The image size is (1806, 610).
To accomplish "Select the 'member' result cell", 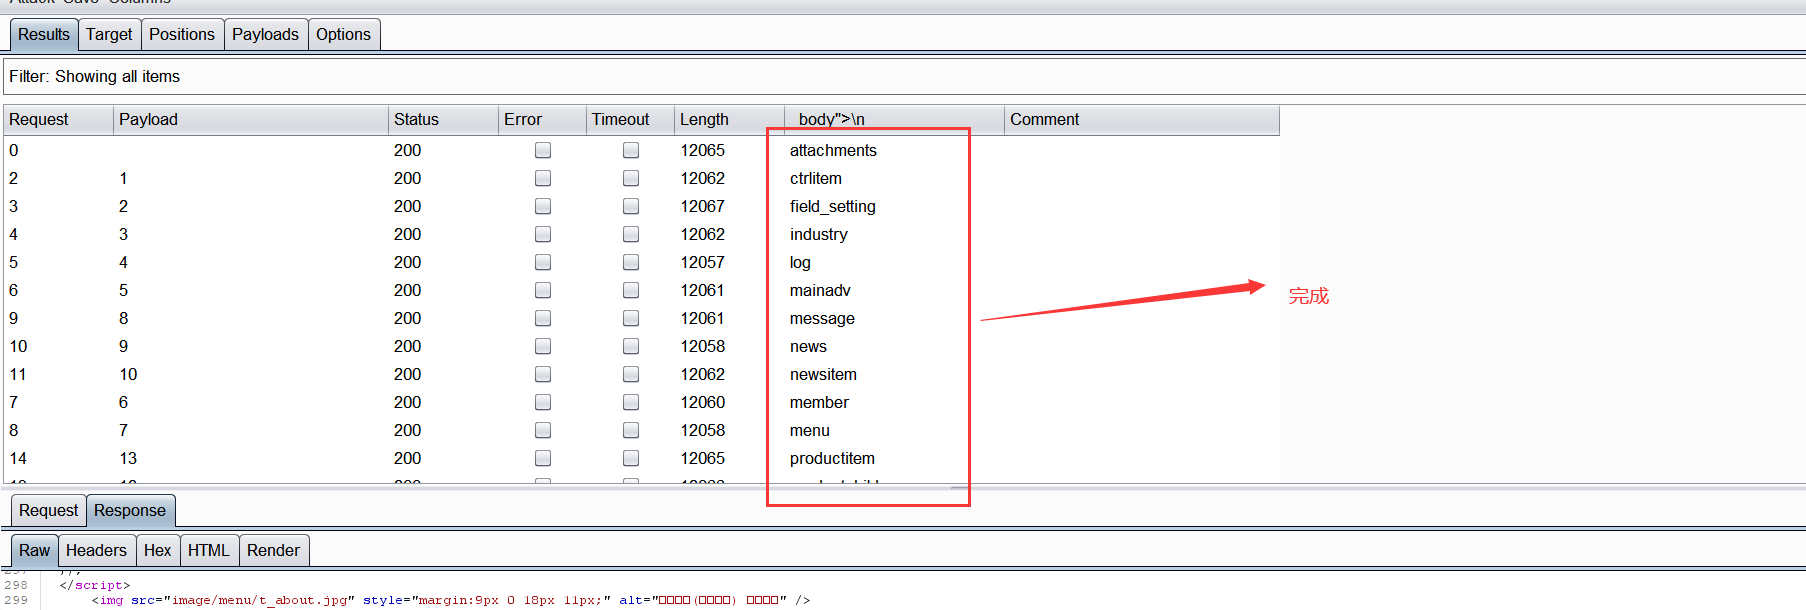I will pos(819,402).
